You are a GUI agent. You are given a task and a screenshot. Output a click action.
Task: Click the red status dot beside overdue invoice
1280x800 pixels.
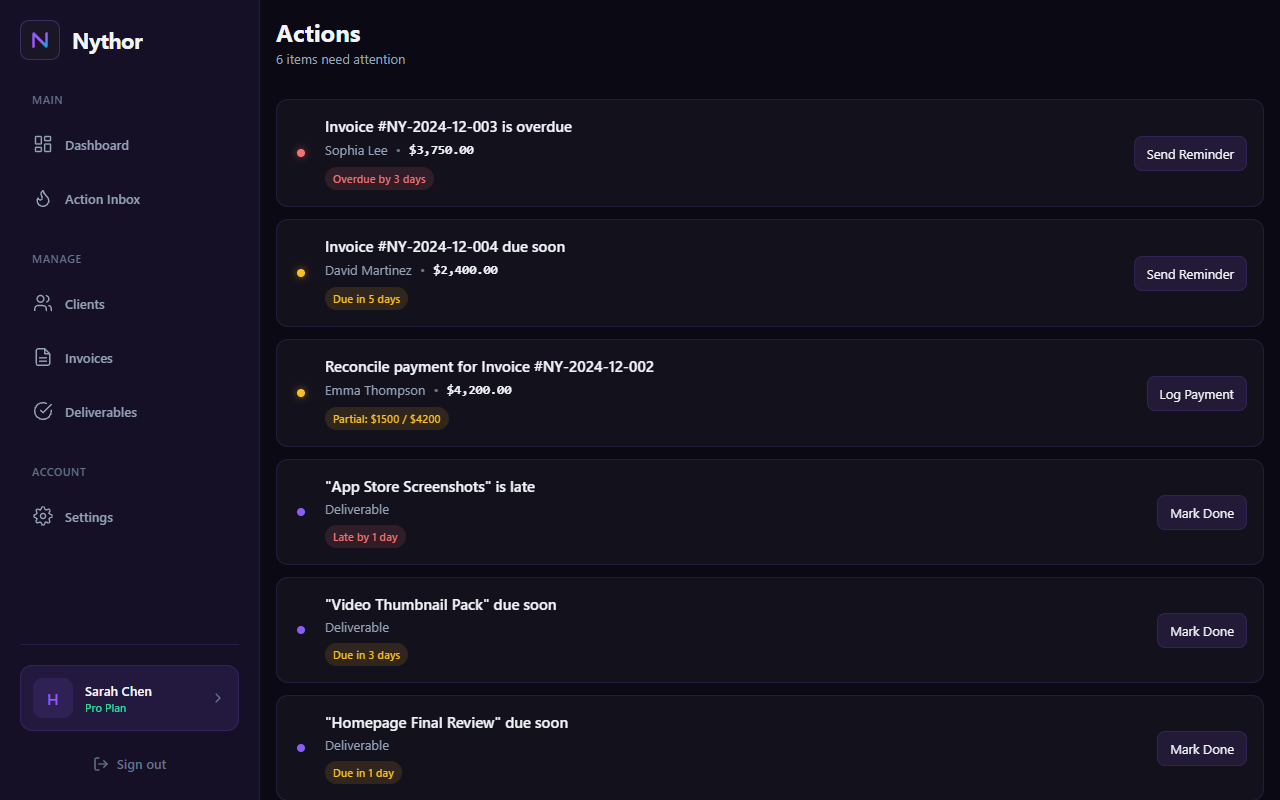pyautogui.click(x=301, y=152)
